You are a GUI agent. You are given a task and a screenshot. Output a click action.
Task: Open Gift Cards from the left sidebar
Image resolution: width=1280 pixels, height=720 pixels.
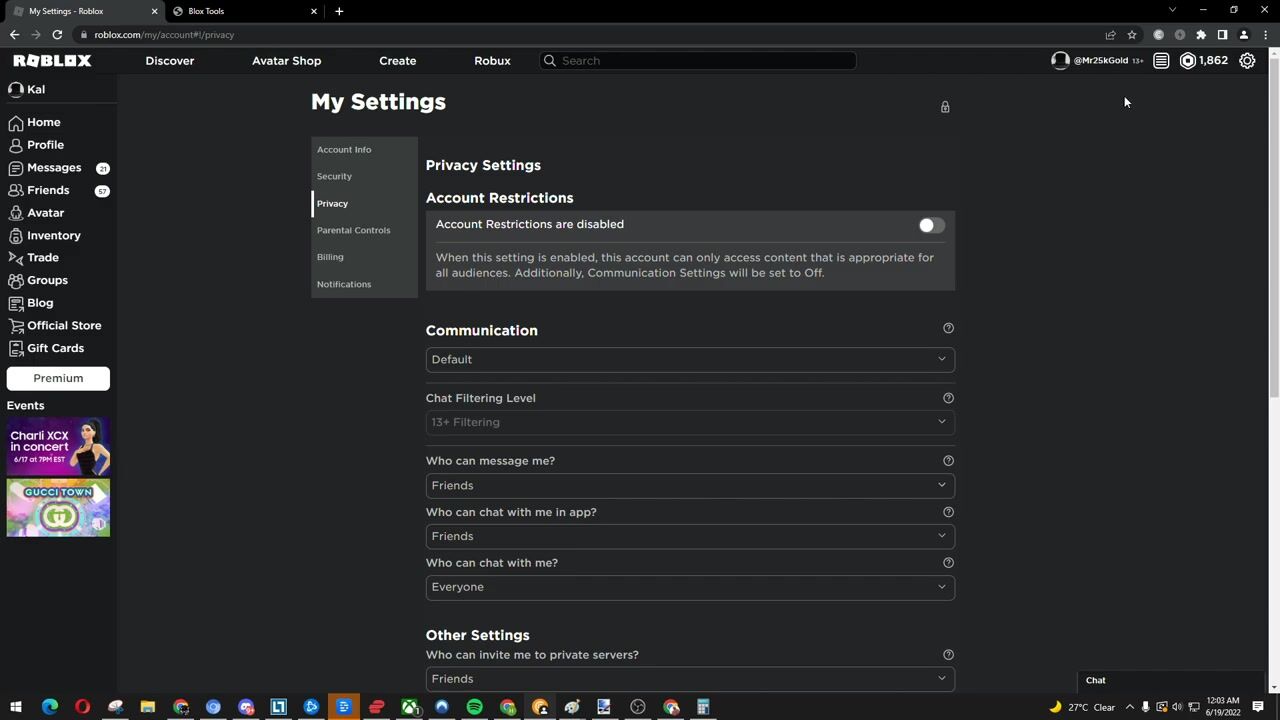(x=46, y=349)
